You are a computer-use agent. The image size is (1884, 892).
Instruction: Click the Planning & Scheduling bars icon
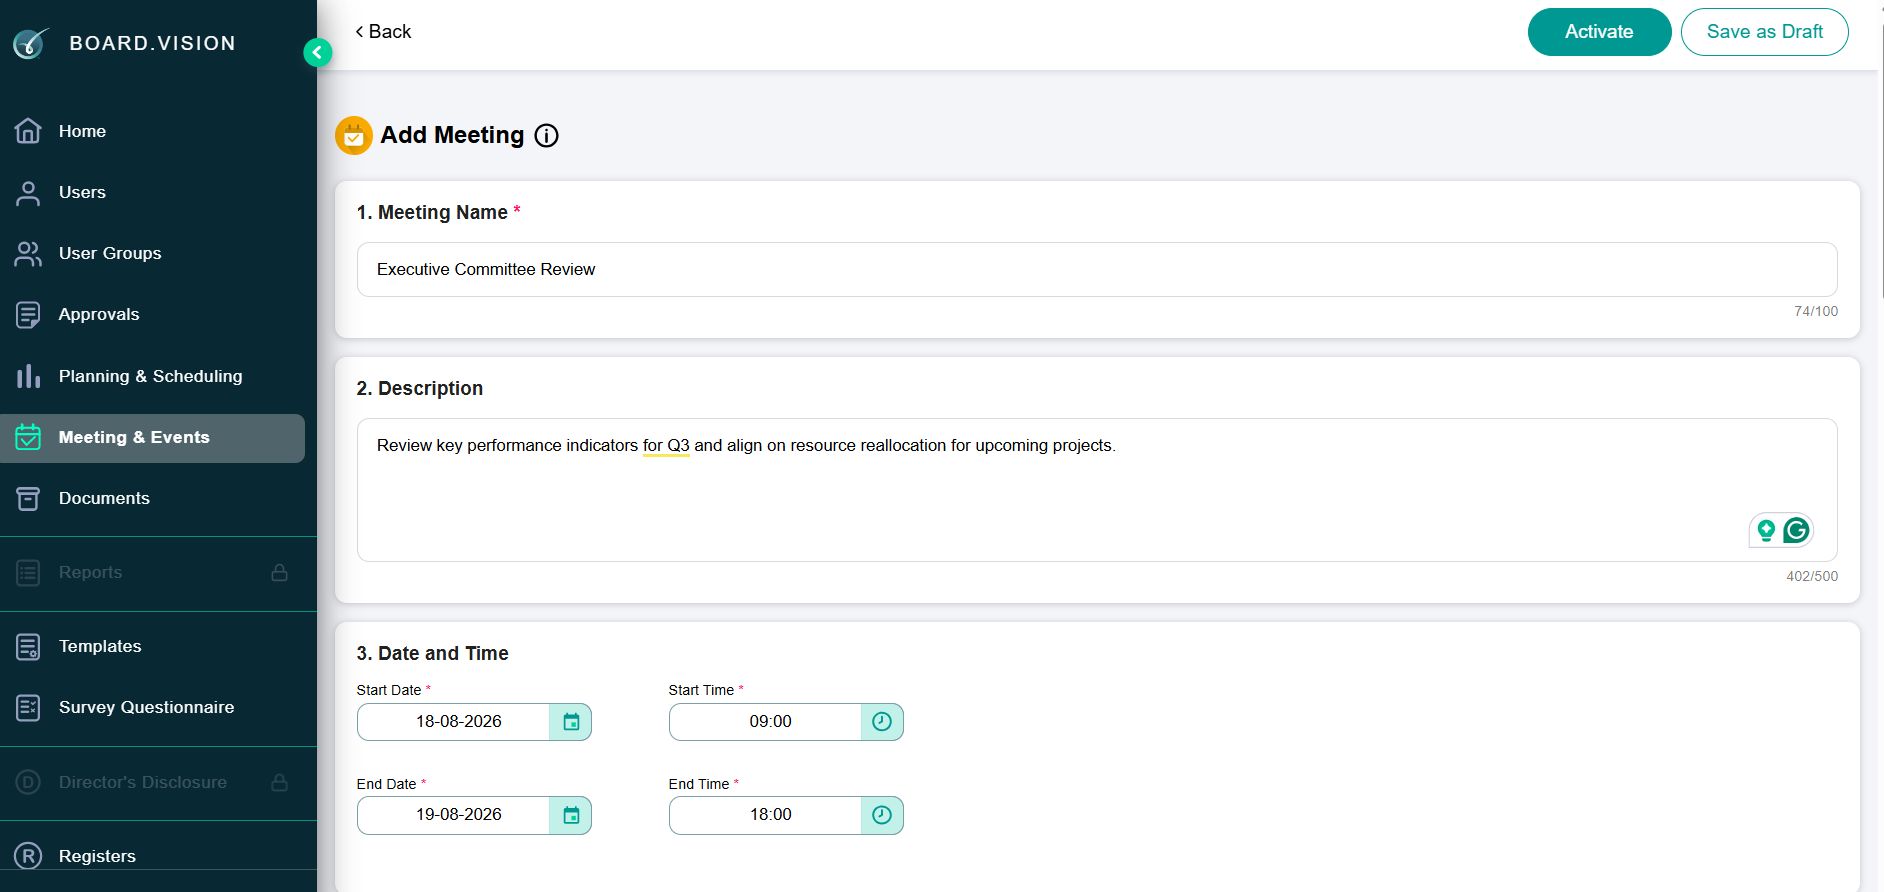point(28,376)
